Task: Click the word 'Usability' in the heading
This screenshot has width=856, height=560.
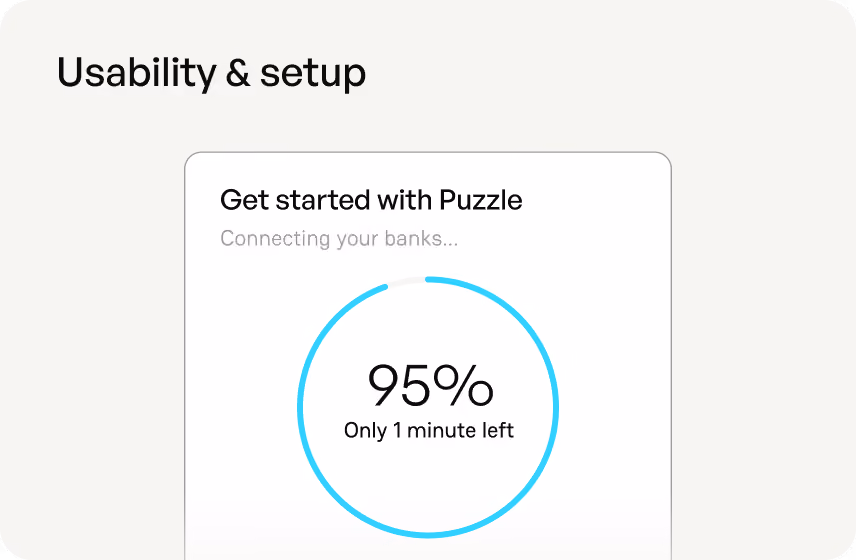Action: 136,73
